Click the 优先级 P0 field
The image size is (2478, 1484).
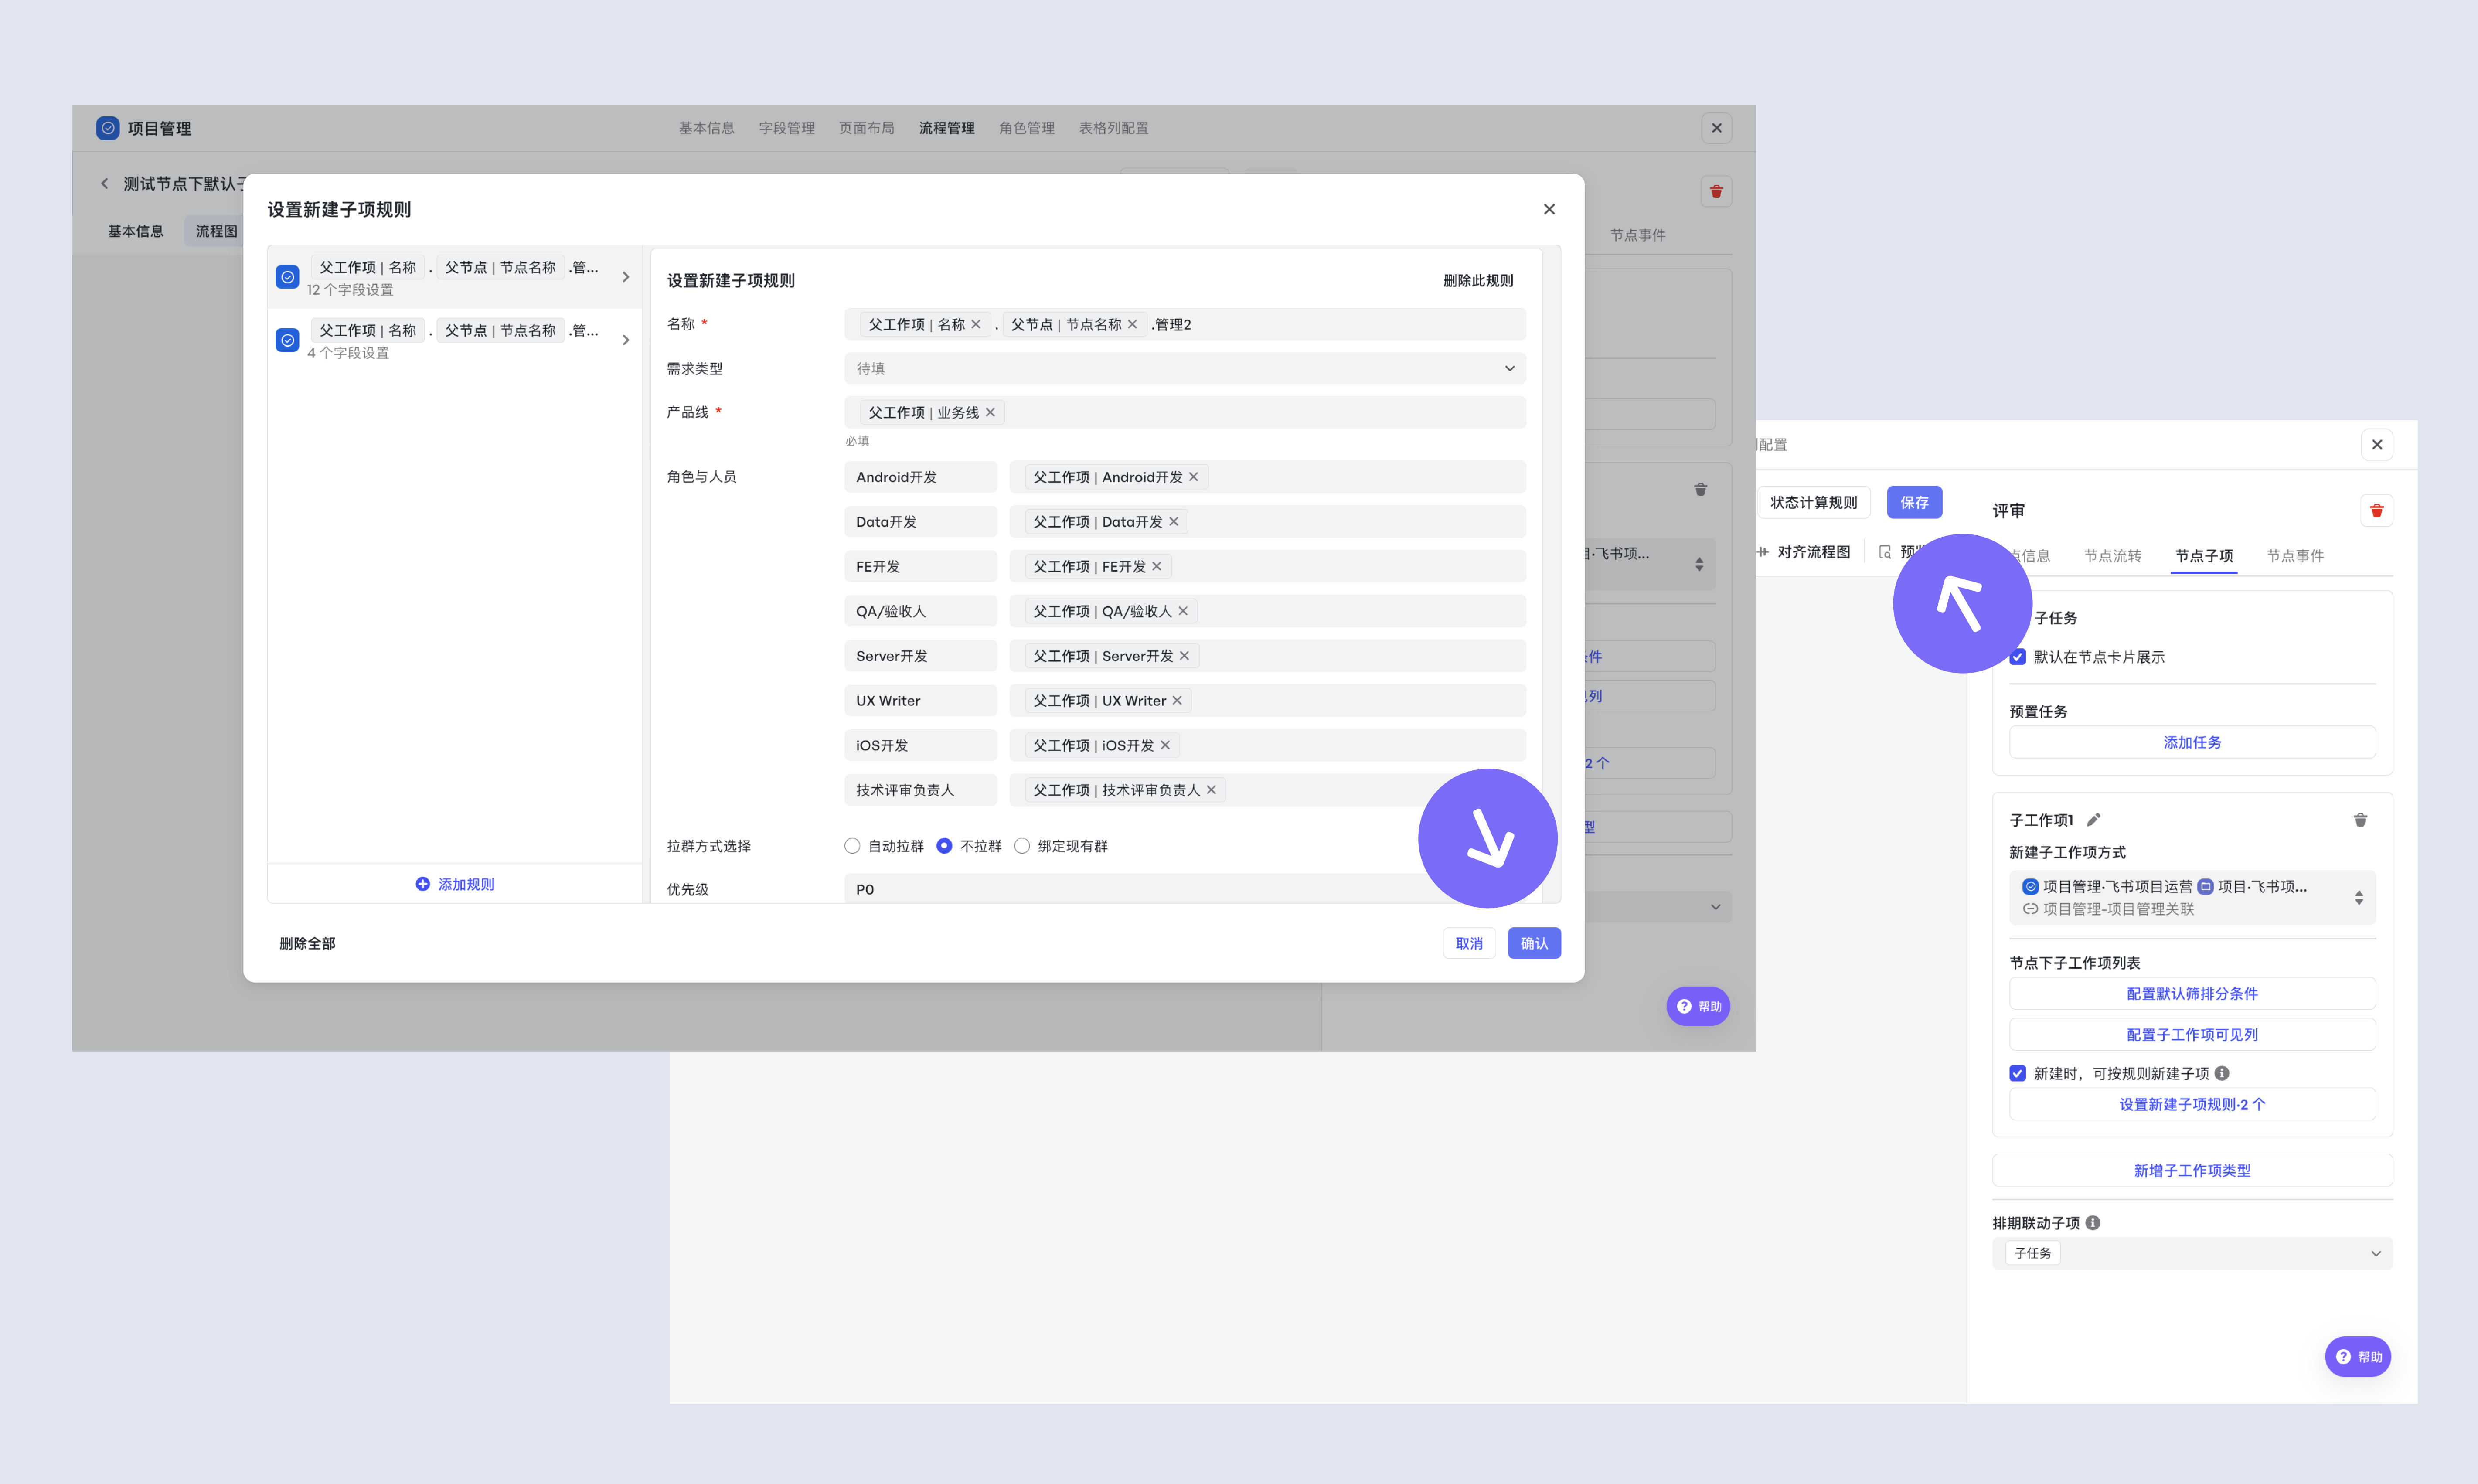[x=1185, y=888]
